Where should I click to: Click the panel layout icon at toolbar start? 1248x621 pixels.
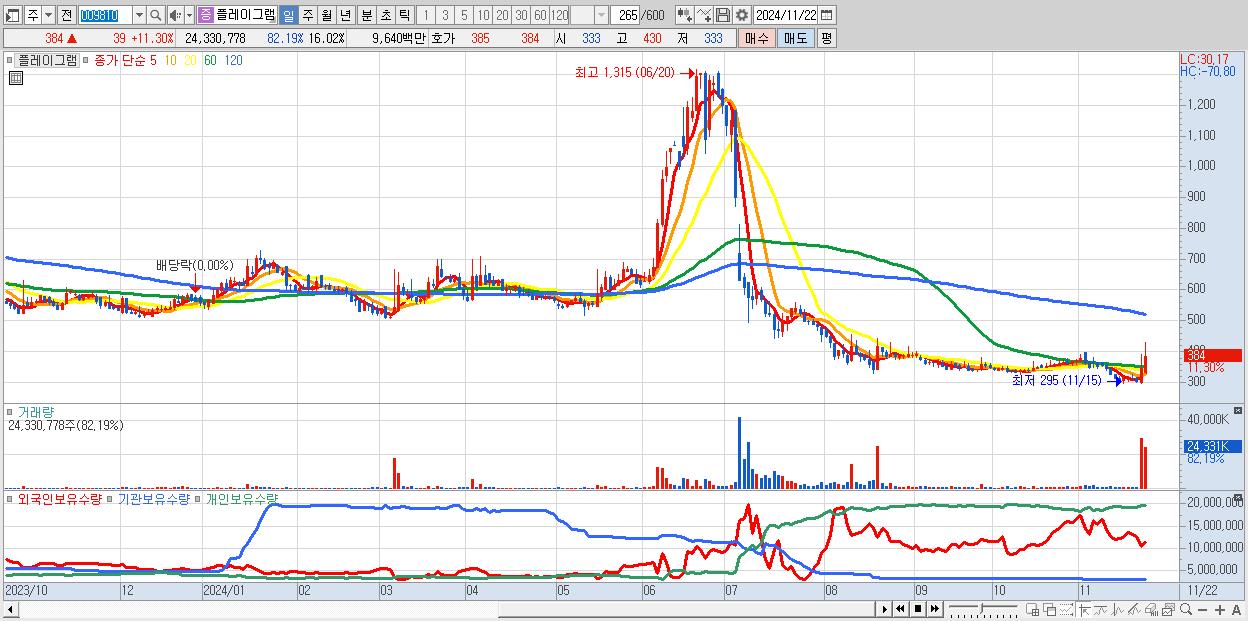(x=13, y=15)
